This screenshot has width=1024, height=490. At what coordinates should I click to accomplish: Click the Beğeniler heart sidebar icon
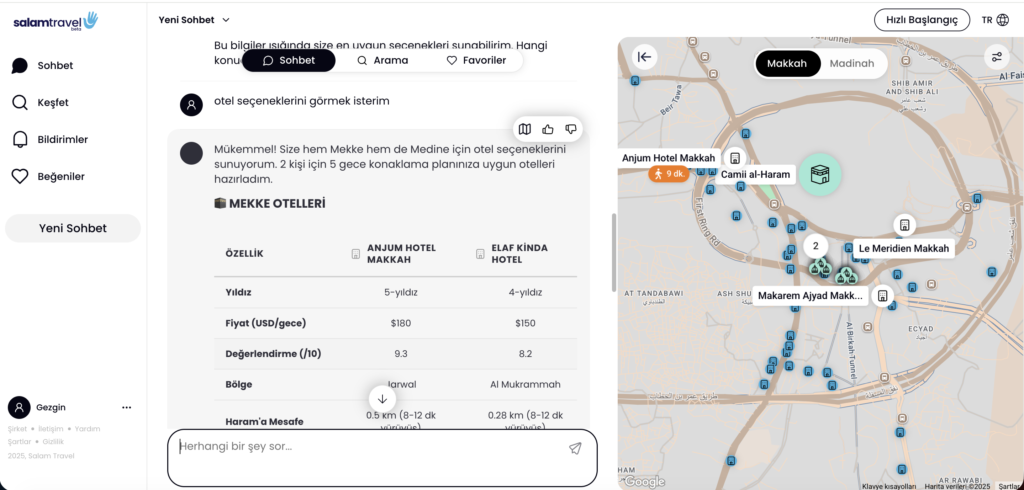pos(20,176)
